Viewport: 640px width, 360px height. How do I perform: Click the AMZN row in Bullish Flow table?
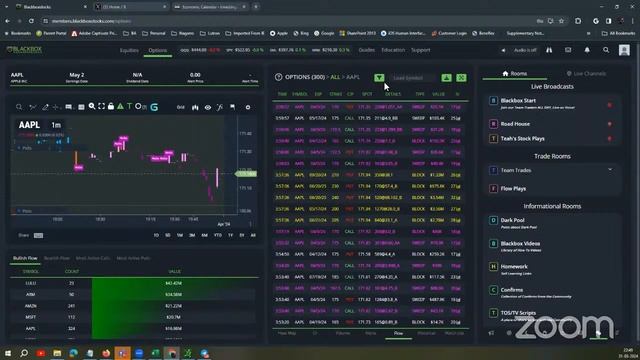pyautogui.click(x=134, y=306)
